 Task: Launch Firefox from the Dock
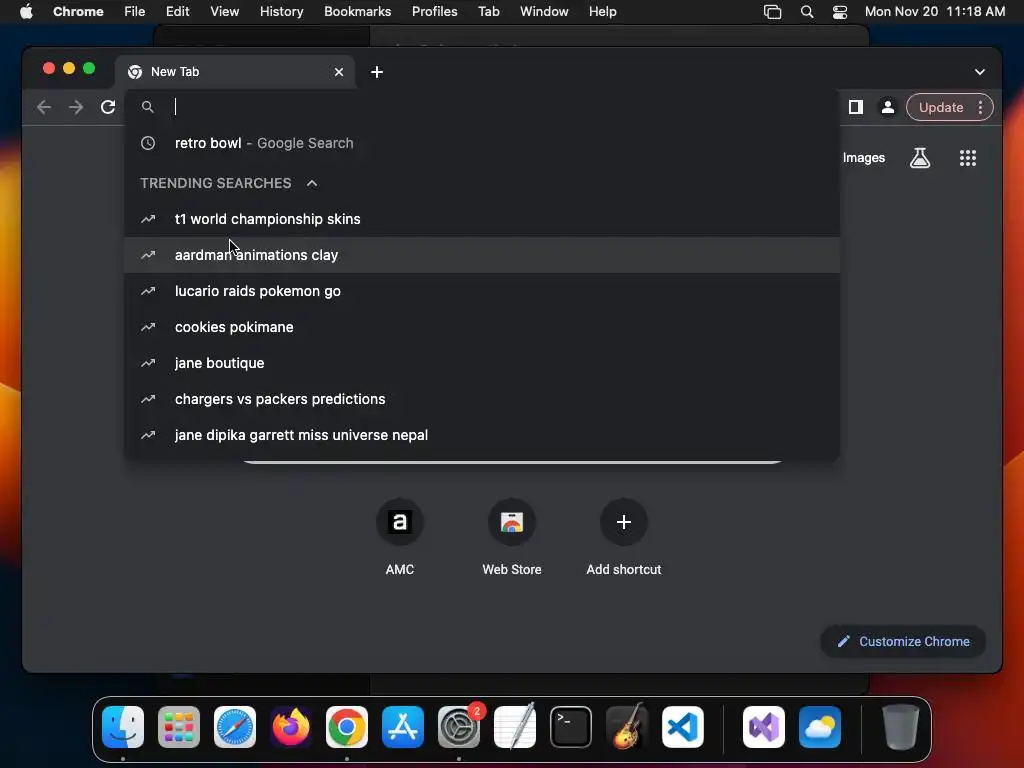click(x=291, y=727)
